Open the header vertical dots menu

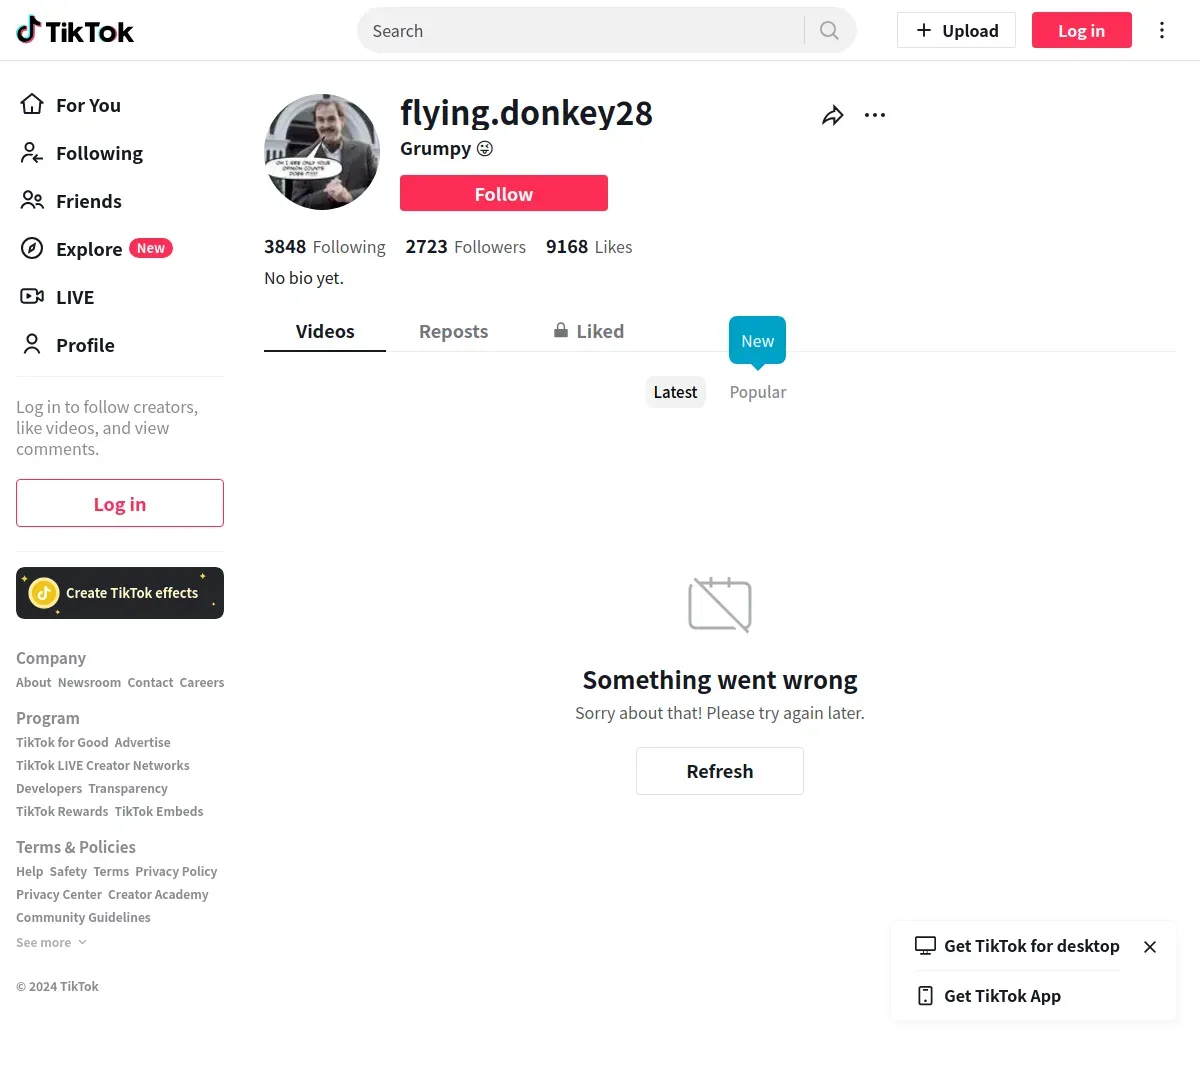tap(1162, 30)
